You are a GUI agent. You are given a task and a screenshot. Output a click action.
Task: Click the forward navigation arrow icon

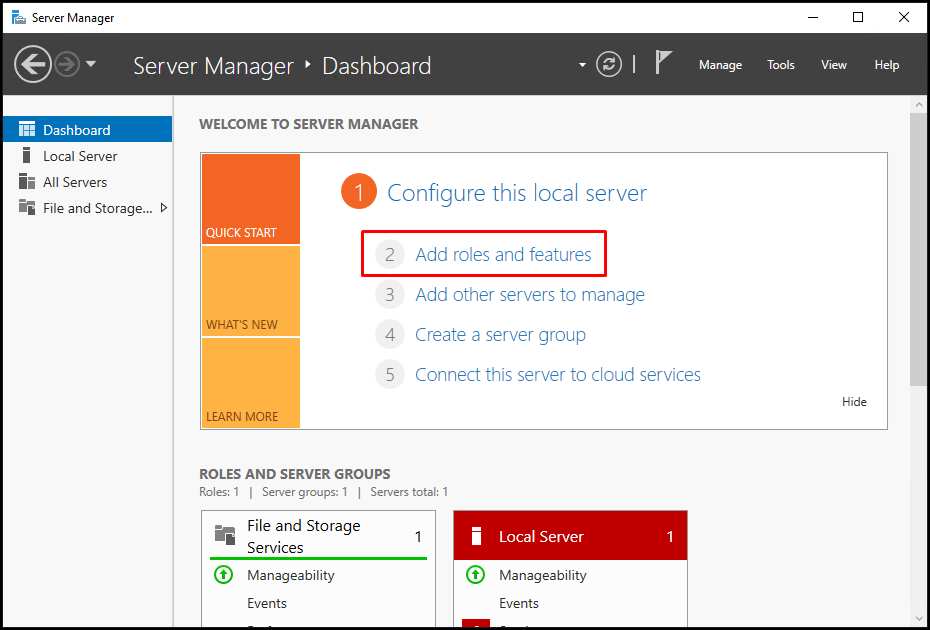pos(67,64)
